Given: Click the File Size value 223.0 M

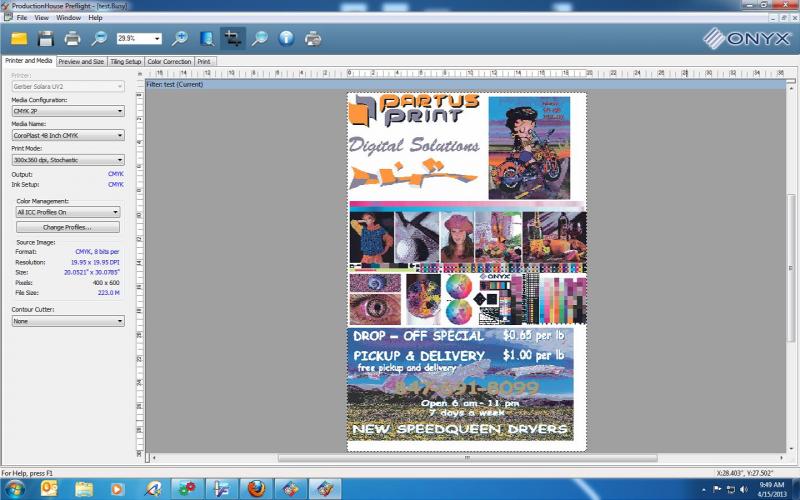Looking at the screenshot, I should click(x=109, y=293).
